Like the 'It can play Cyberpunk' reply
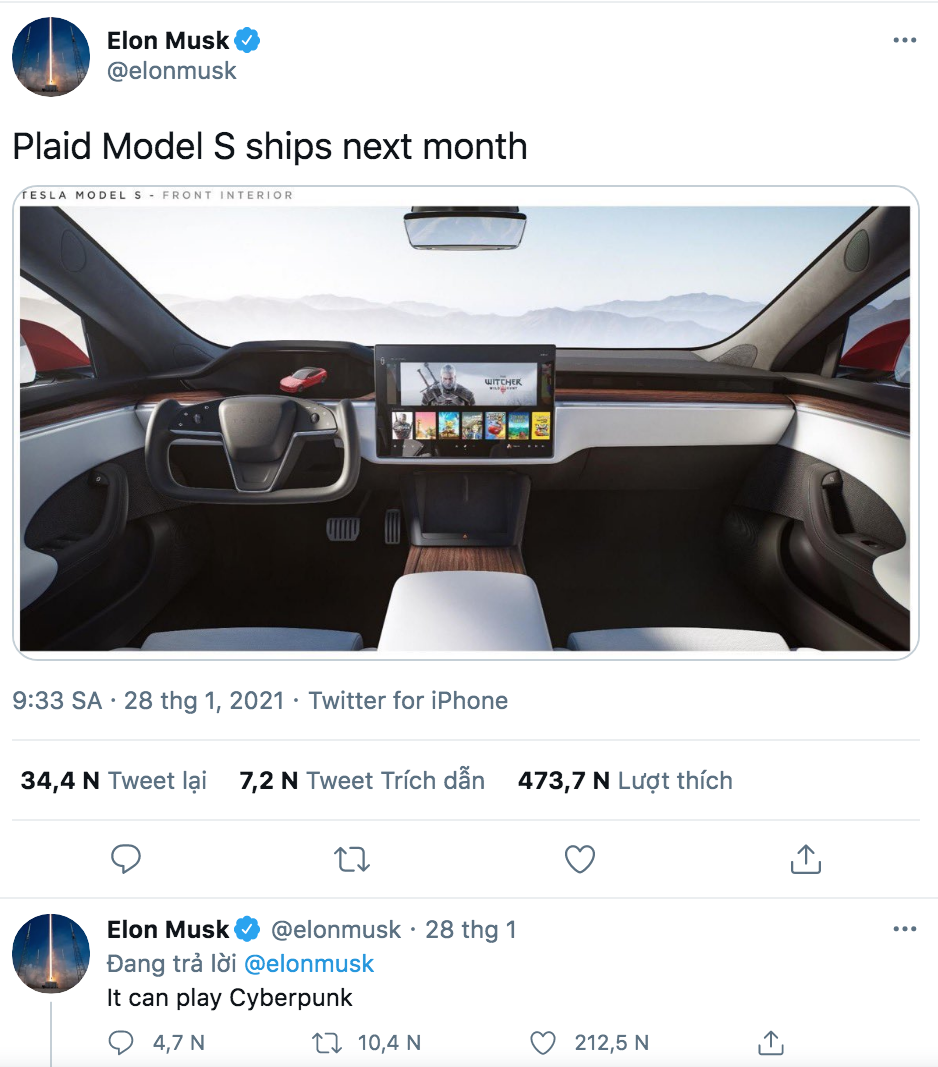This screenshot has height=1067, width=938. pyautogui.click(x=542, y=1042)
